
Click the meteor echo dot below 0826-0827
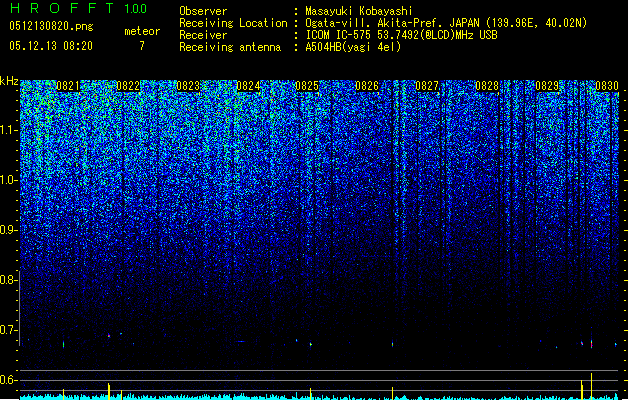[x=392, y=344]
